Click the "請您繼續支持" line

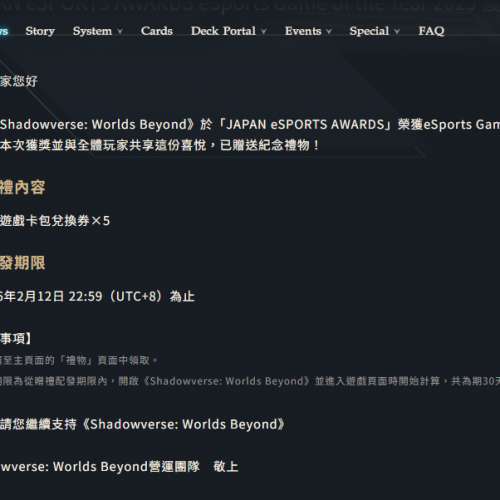pyautogui.click(x=142, y=424)
